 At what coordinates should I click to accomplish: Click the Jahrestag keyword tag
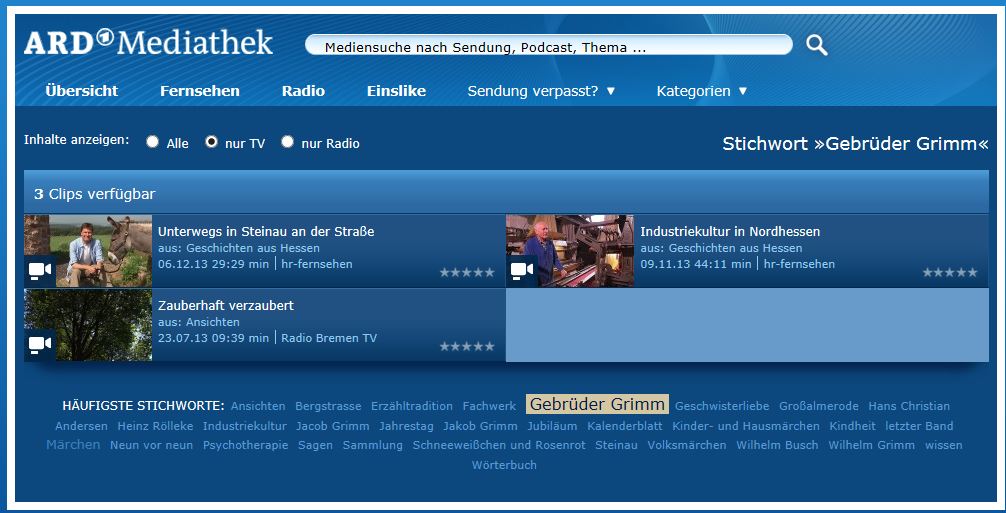406,426
